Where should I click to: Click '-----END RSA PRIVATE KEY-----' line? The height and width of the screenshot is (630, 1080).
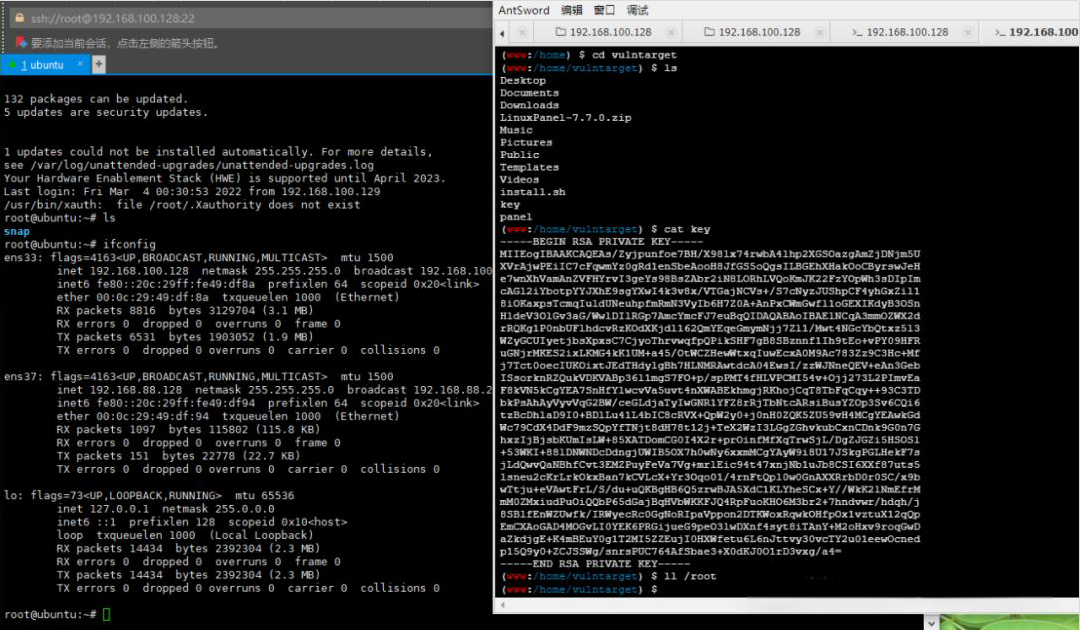[x=594, y=564]
